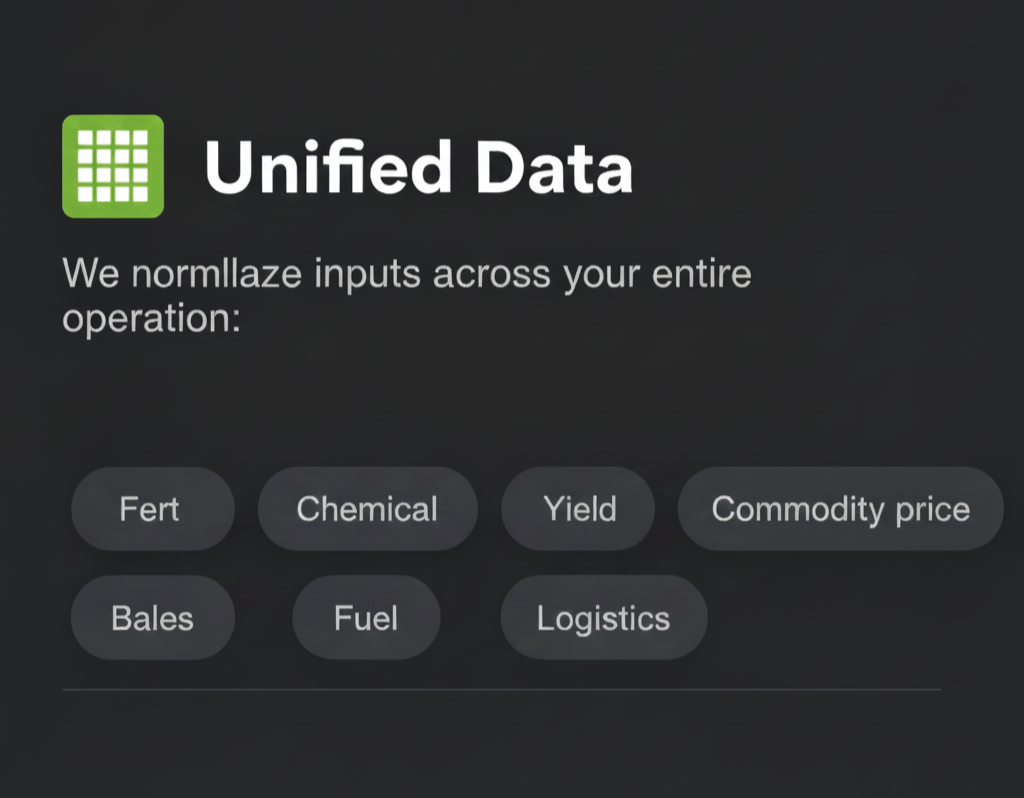
Task: Toggle the Fert input filter
Action: (153, 509)
